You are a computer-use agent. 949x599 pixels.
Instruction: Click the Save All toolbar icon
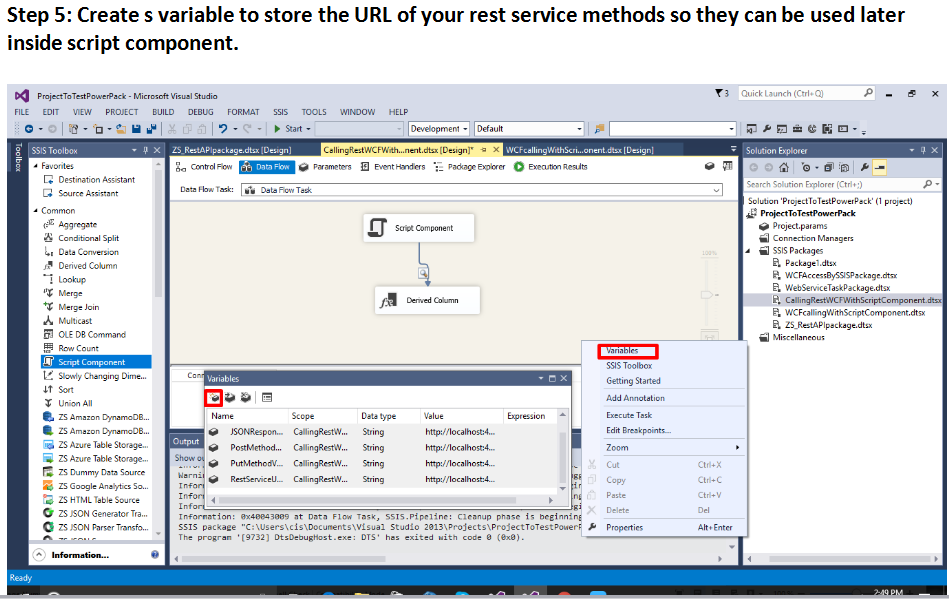[x=151, y=129]
